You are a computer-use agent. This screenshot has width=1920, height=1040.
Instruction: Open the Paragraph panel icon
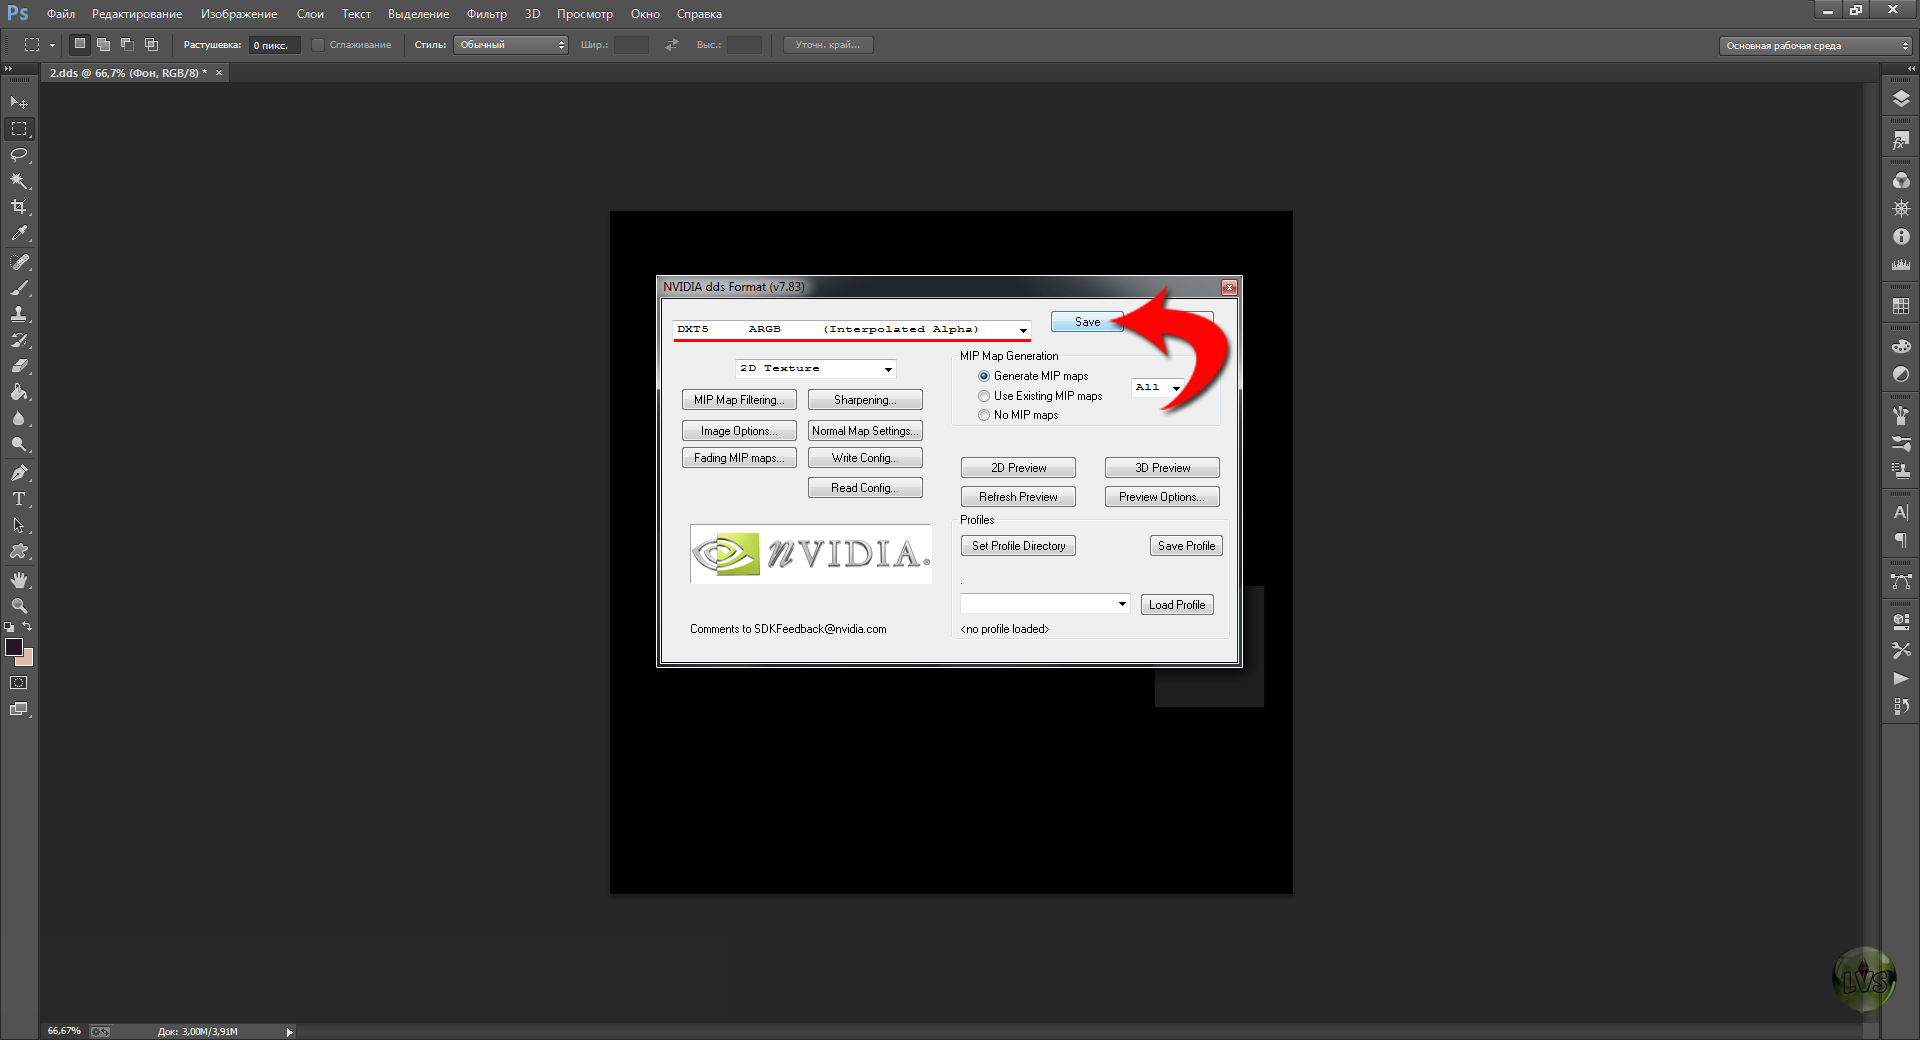click(1901, 540)
